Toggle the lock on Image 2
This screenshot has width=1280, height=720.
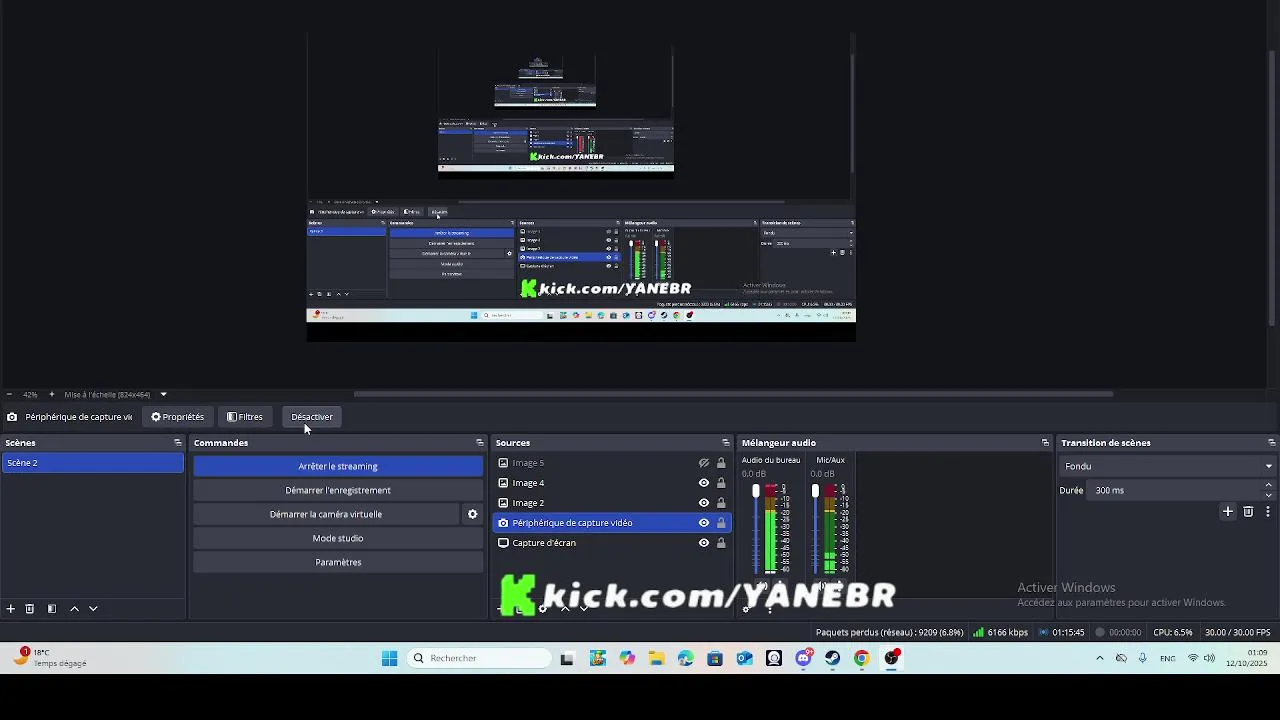coord(721,503)
